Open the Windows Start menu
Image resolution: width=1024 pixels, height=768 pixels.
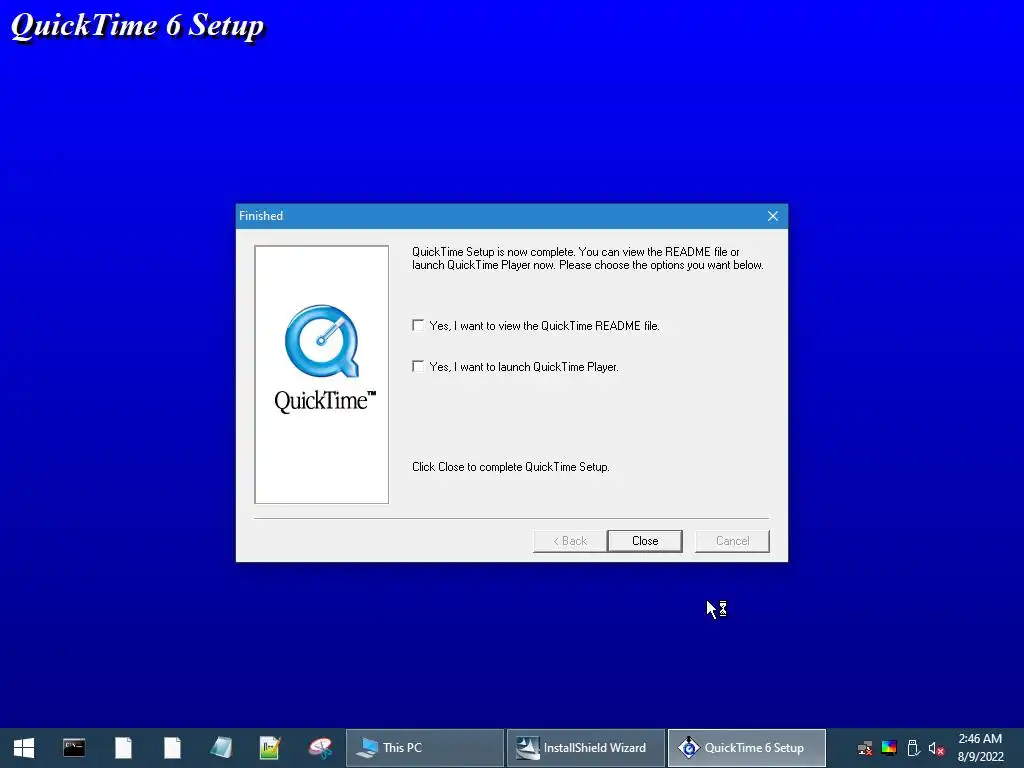24,748
